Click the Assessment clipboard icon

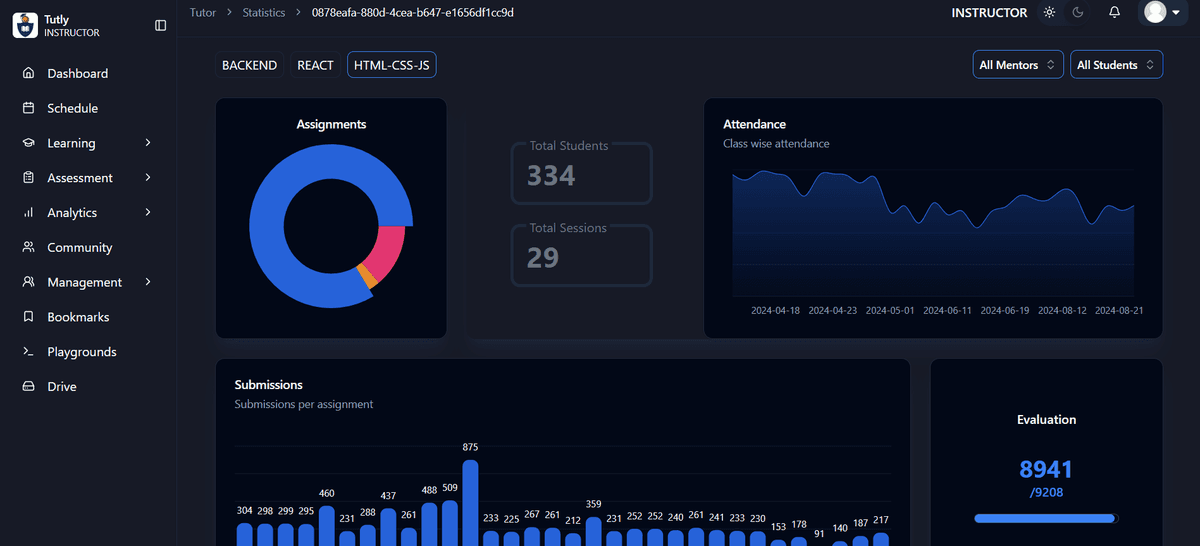(x=28, y=178)
